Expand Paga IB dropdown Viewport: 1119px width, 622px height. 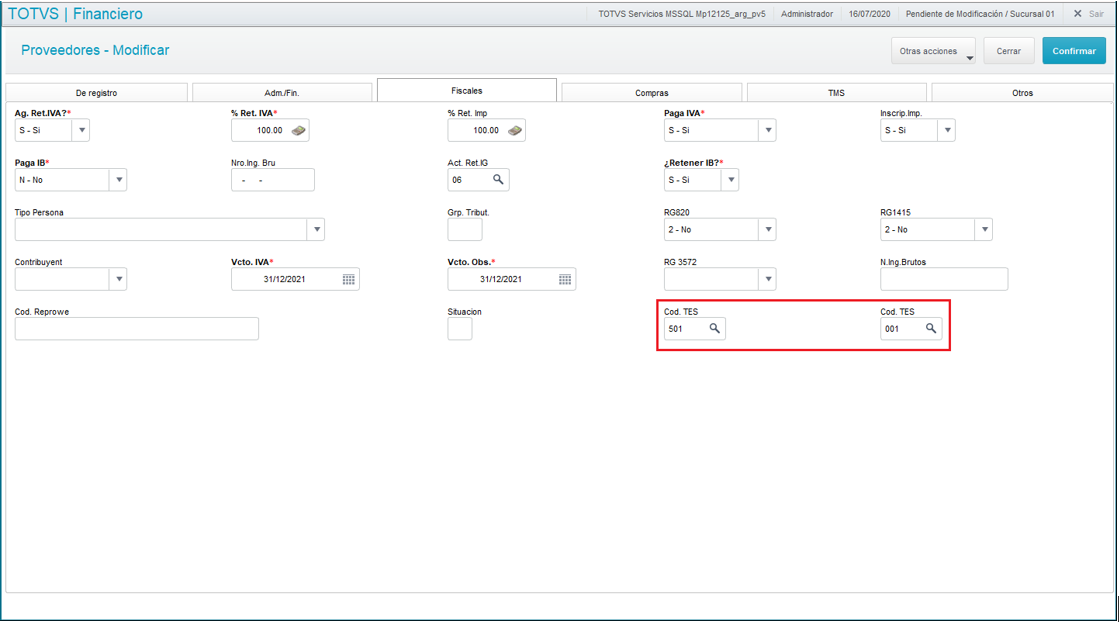point(118,180)
